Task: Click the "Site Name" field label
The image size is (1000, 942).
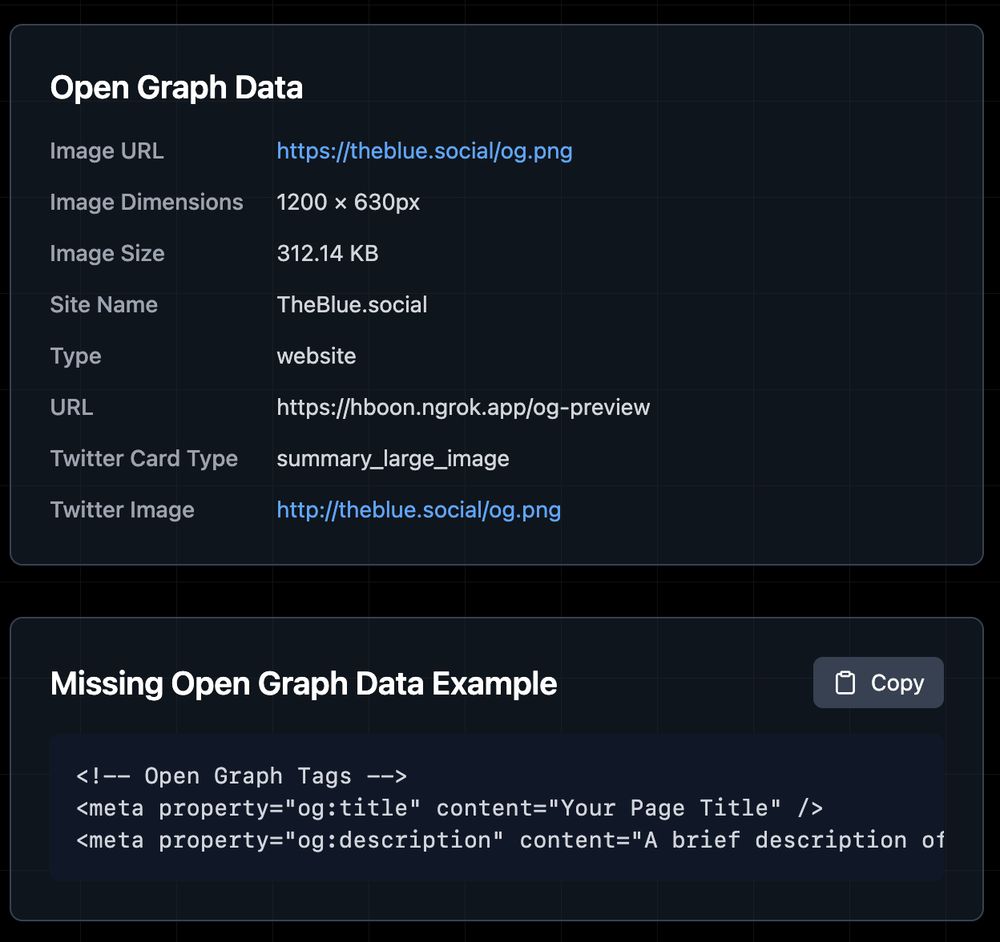Action: 104,305
